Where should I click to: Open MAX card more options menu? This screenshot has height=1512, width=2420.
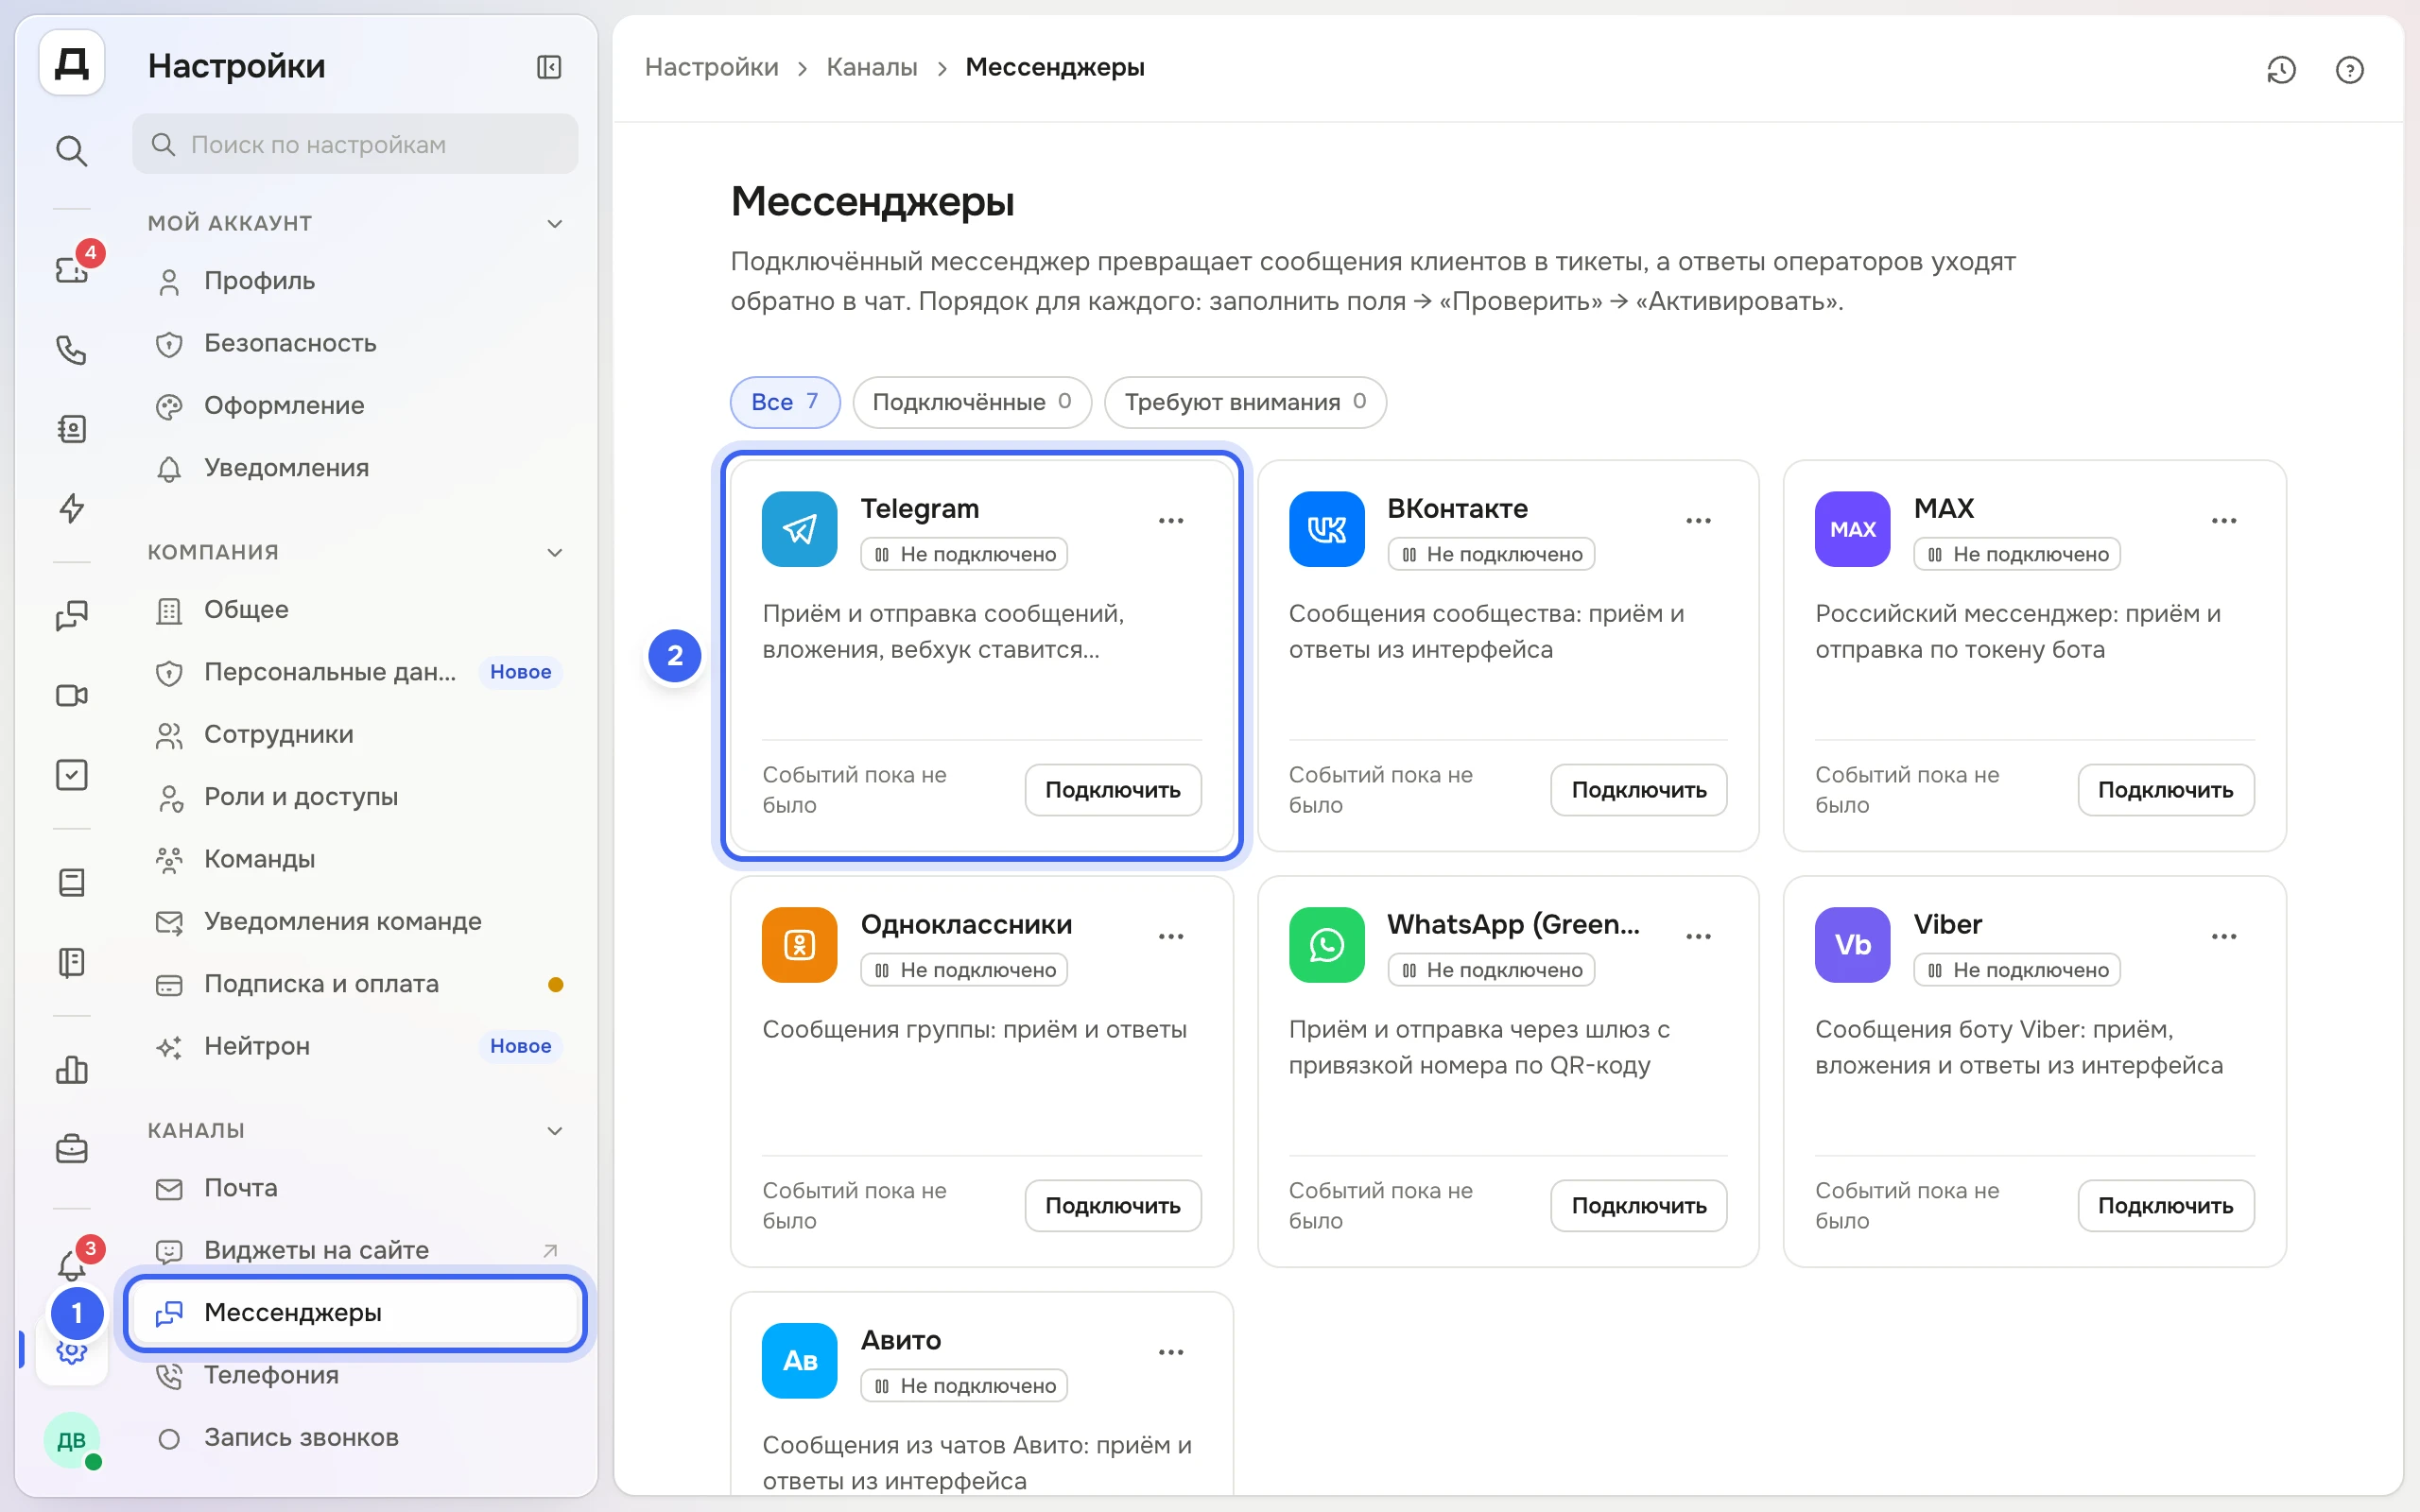2224,520
